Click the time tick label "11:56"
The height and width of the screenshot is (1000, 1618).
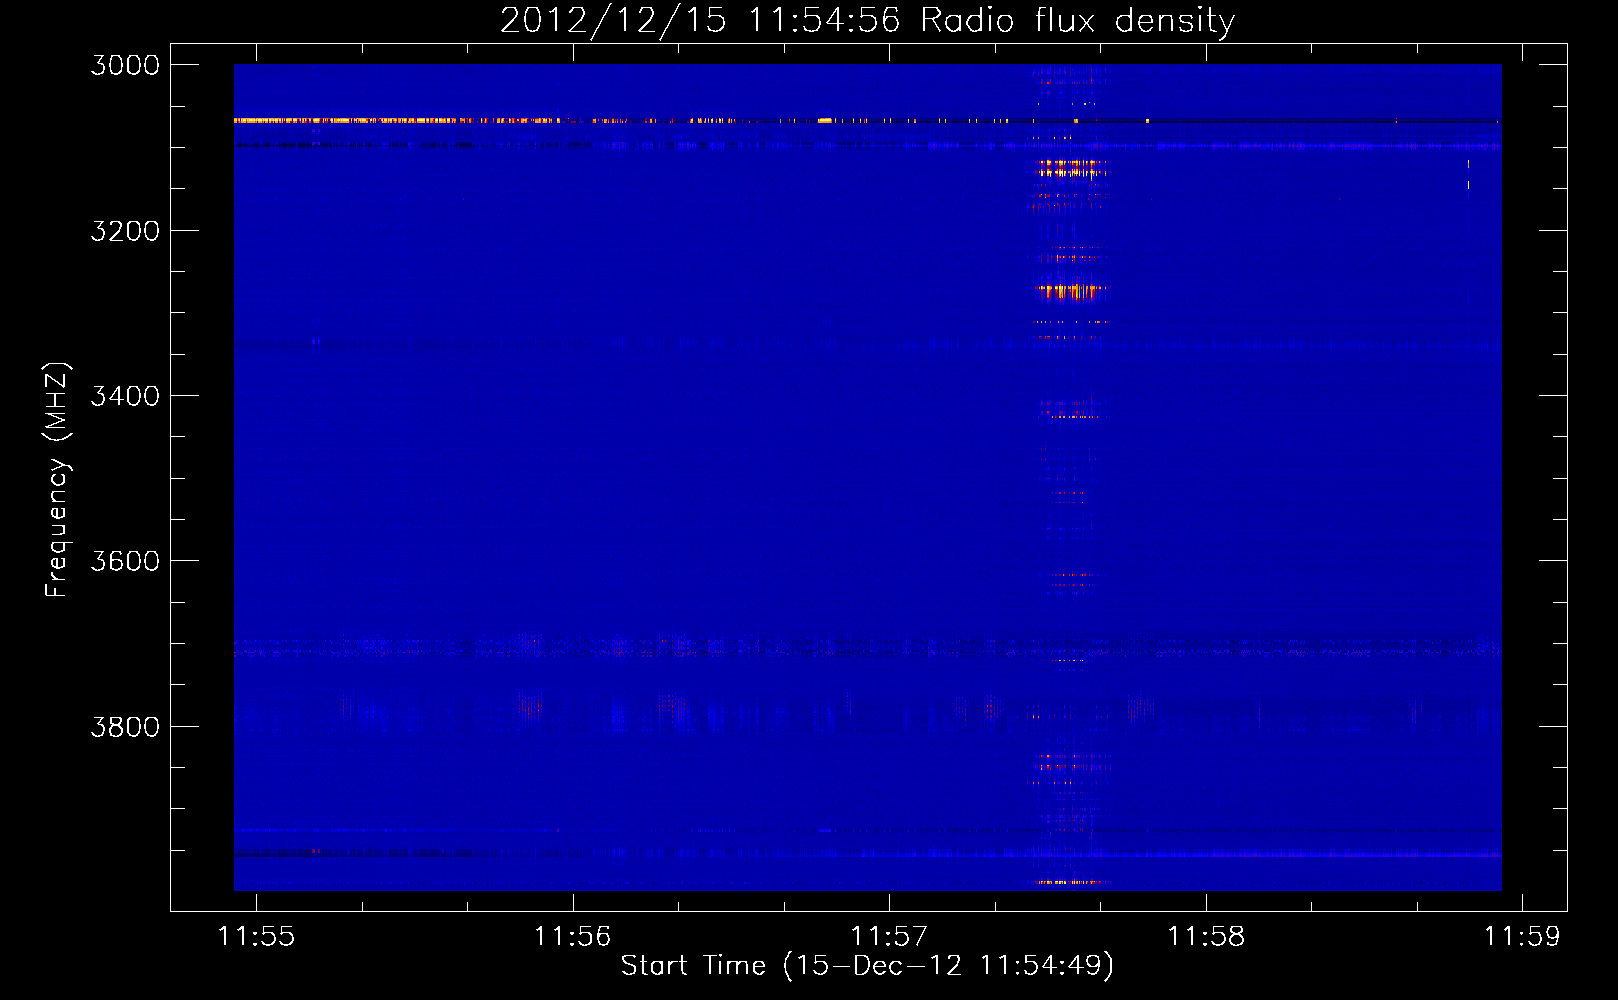pyautogui.click(x=573, y=937)
